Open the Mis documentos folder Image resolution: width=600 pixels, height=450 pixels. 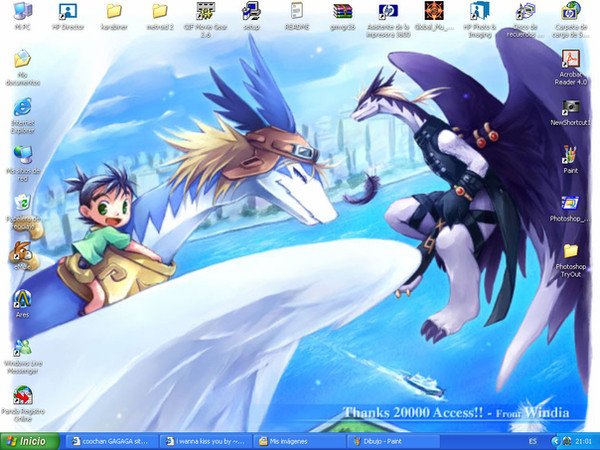pos(23,59)
